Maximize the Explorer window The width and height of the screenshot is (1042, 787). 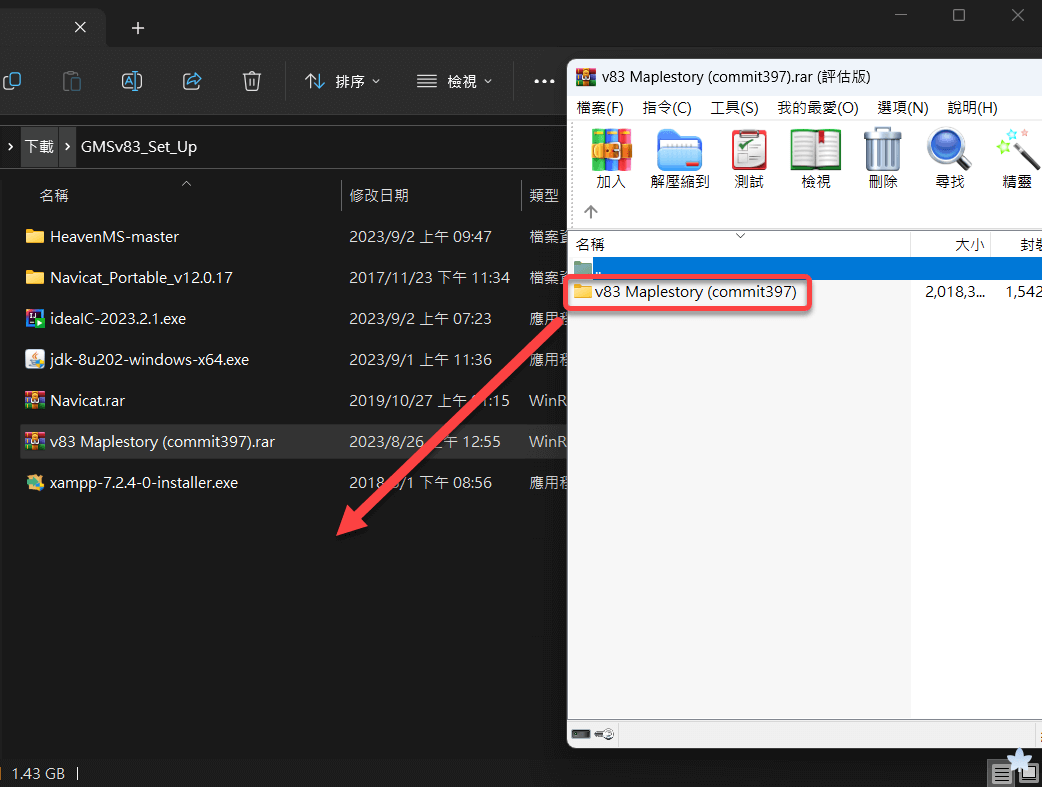[958, 15]
